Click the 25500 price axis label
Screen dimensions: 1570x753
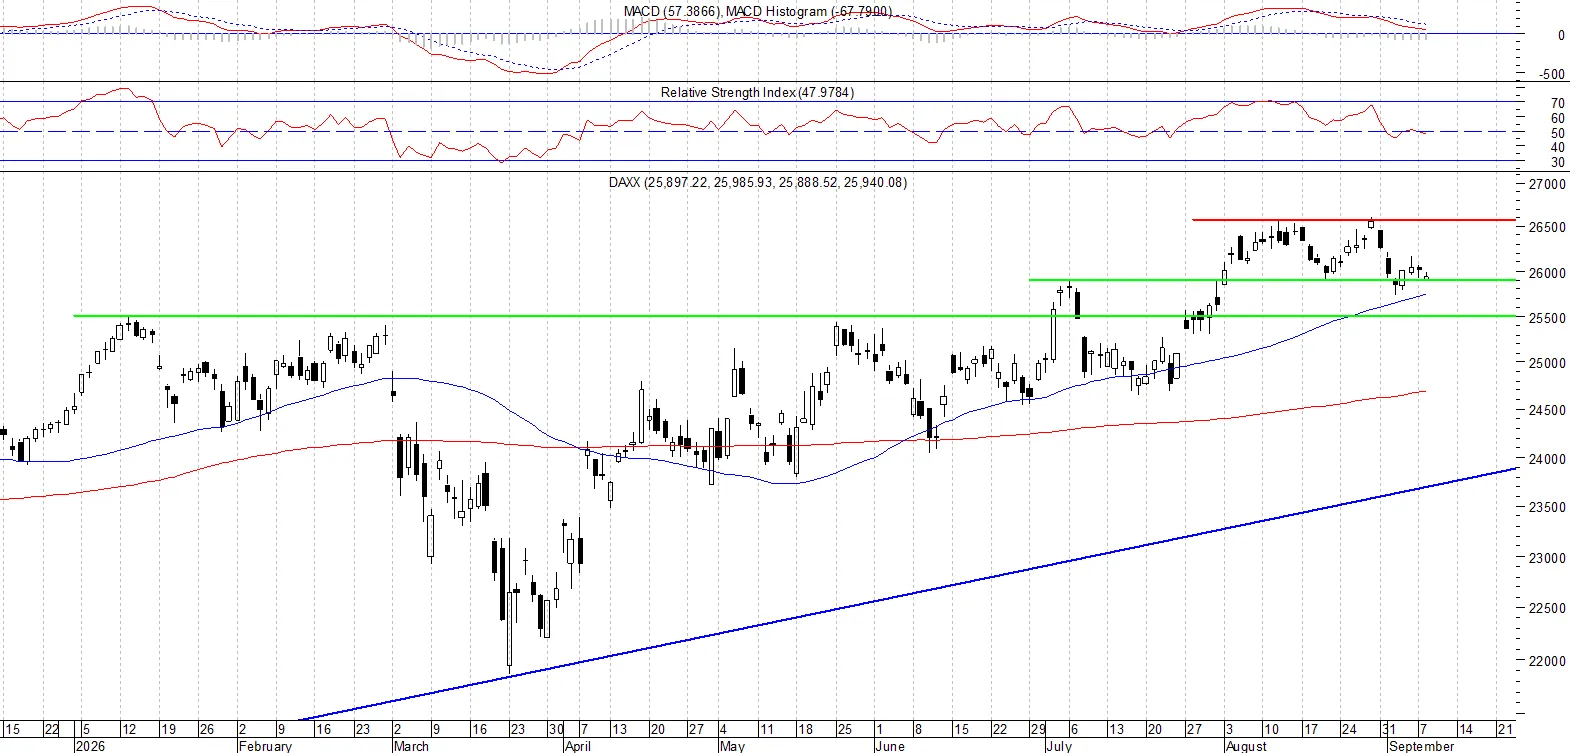coord(1547,318)
